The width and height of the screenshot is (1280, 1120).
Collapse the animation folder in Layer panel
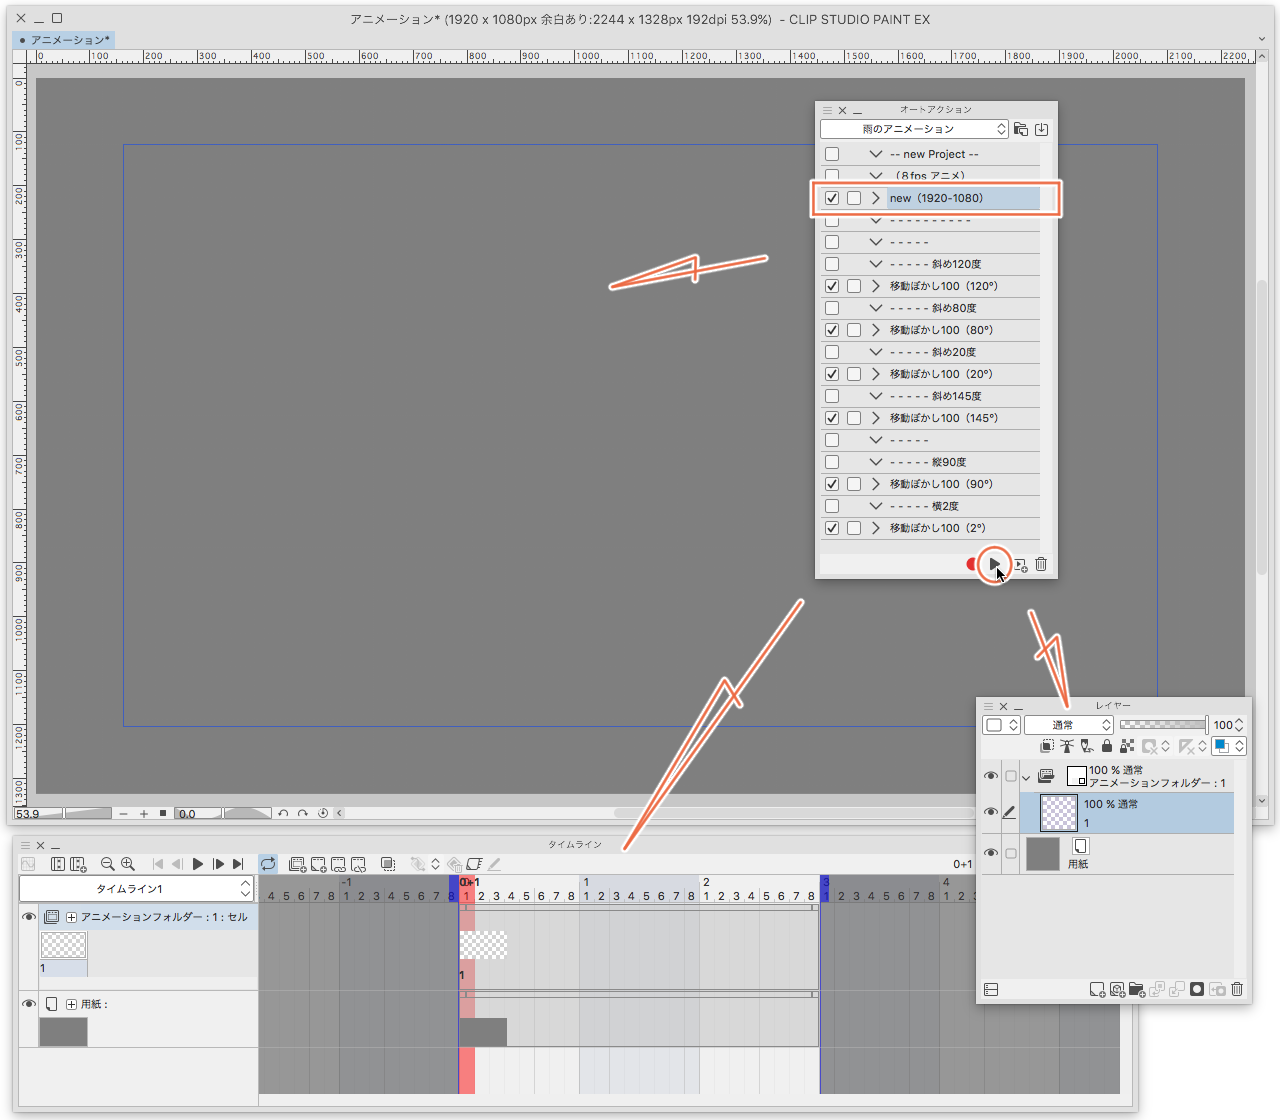coord(1026,777)
